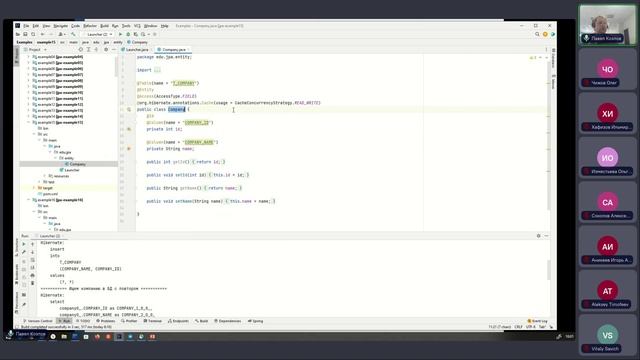Click the Run with Coverage toolbar icon
Viewport: 640px width, 360px height.
coord(136,34)
